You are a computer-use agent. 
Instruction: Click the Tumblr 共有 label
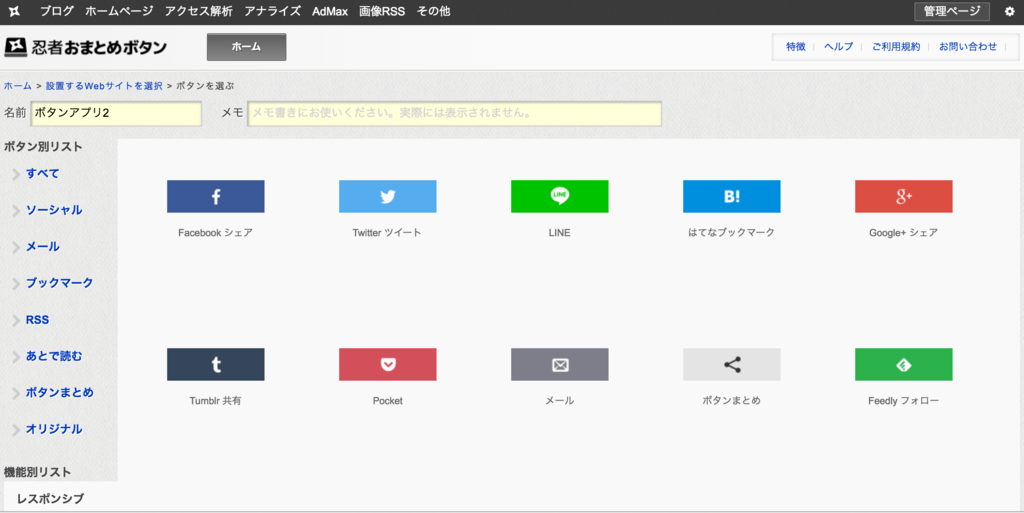(216, 401)
